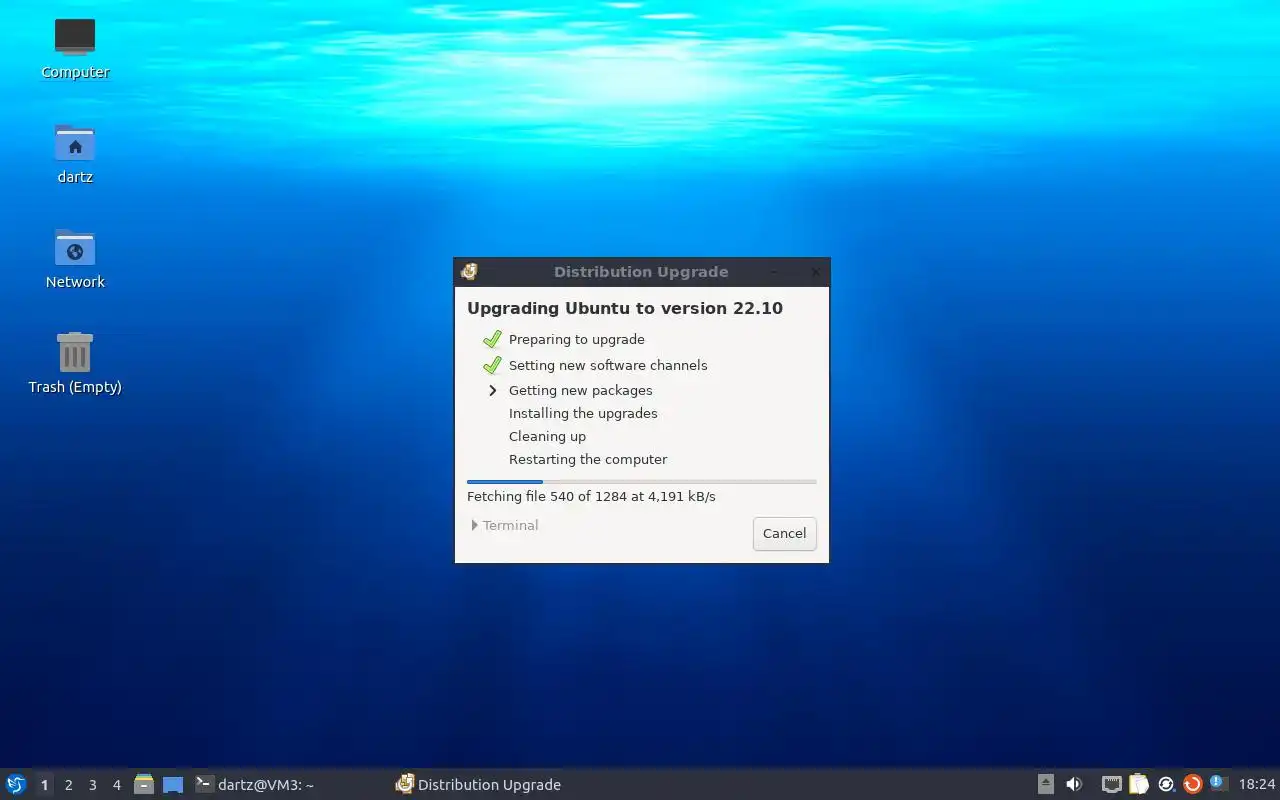The image size is (1280, 800).
Task: Click the 'Getting new packages' step text
Action: tap(580, 390)
